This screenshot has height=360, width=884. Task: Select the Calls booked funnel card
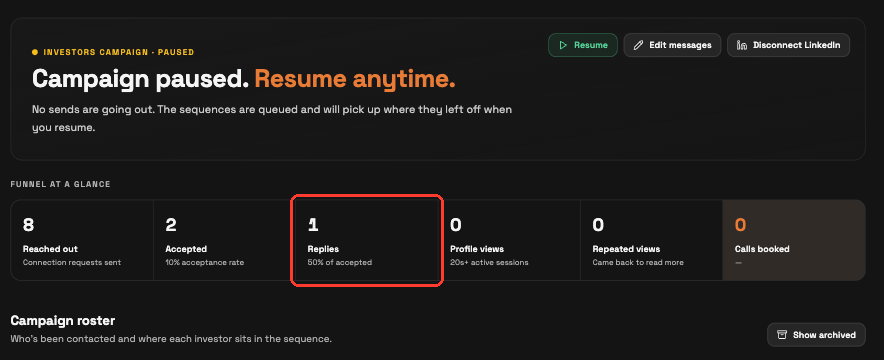794,240
